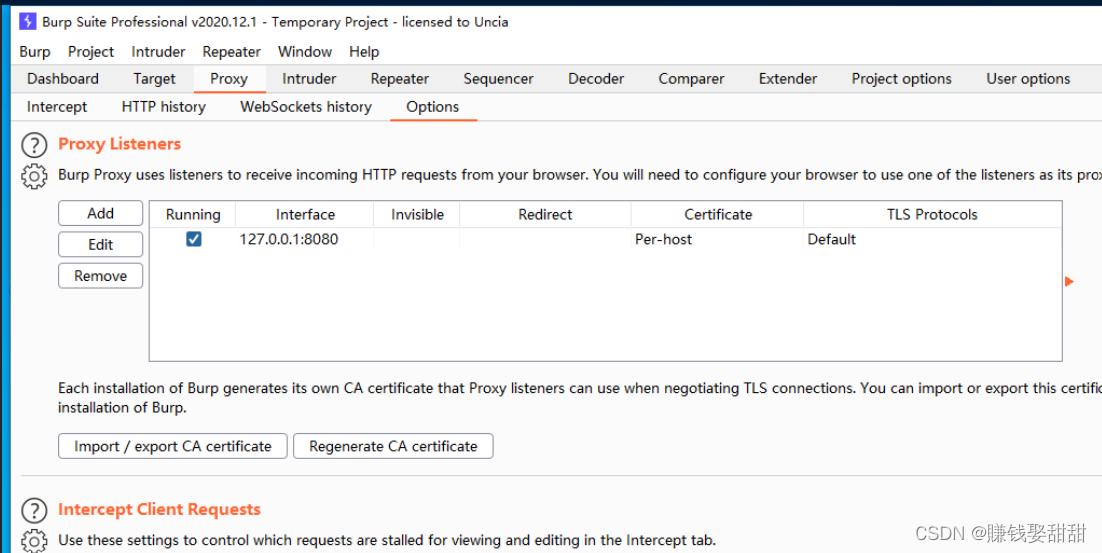1102x553 pixels.
Task: Expand the listeners table orange arrow
Action: coord(1069,282)
